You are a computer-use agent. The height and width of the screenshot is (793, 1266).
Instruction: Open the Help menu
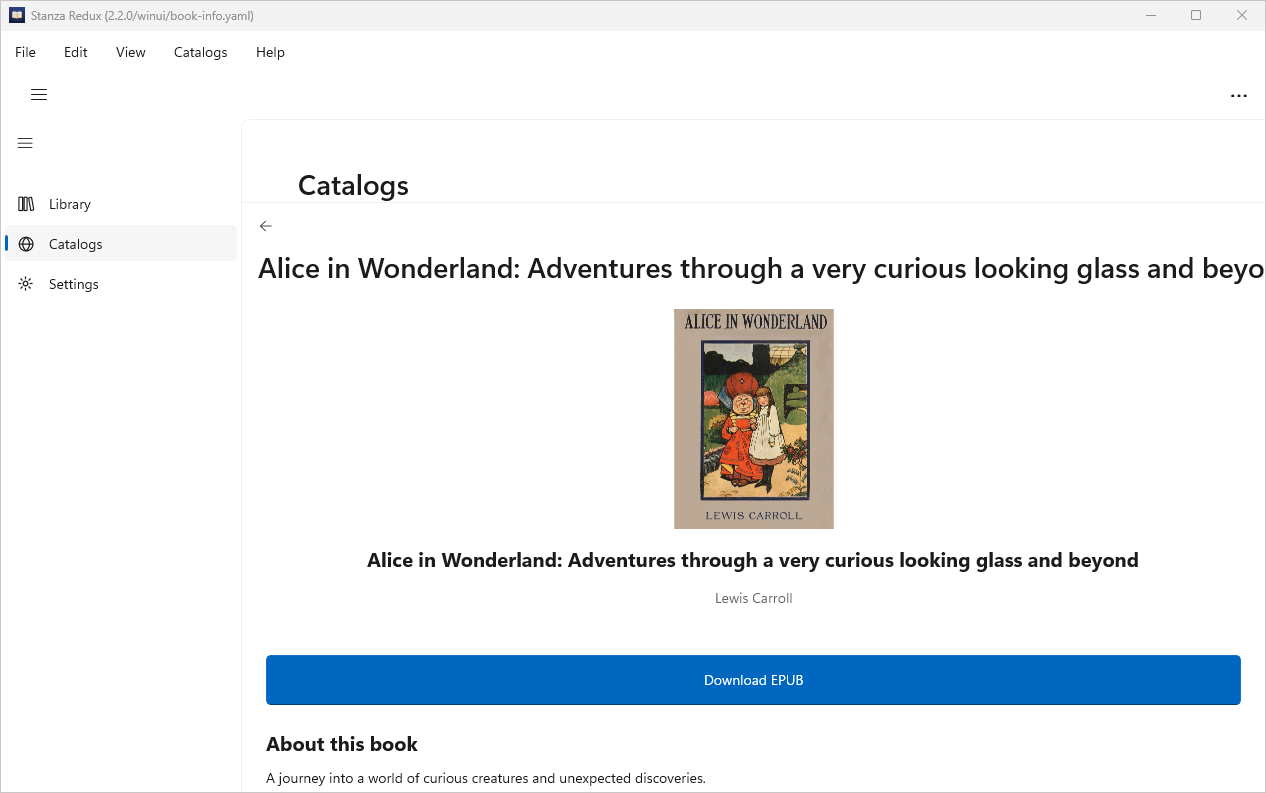(270, 52)
